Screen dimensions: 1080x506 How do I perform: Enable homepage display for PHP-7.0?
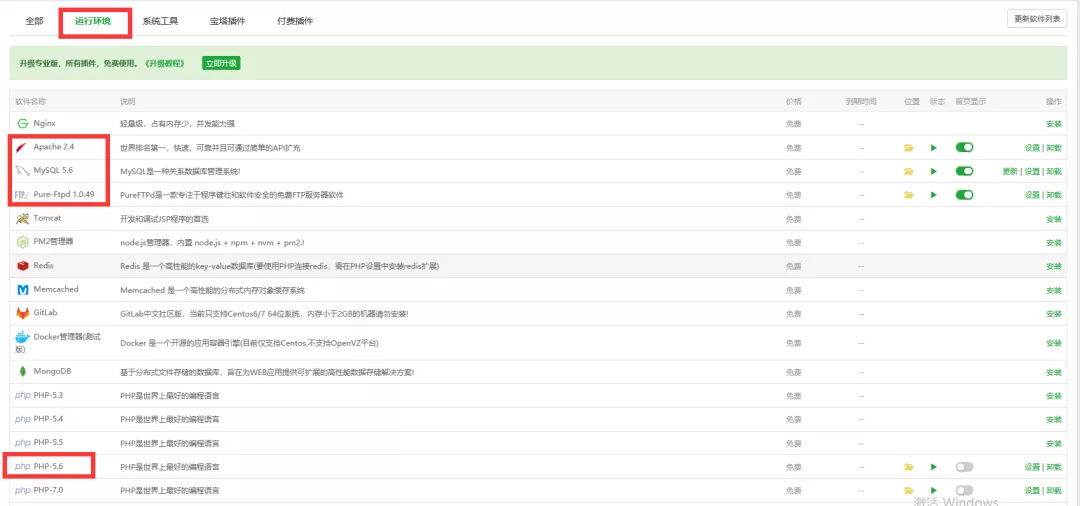pyautogui.click(x=964, y=490)
